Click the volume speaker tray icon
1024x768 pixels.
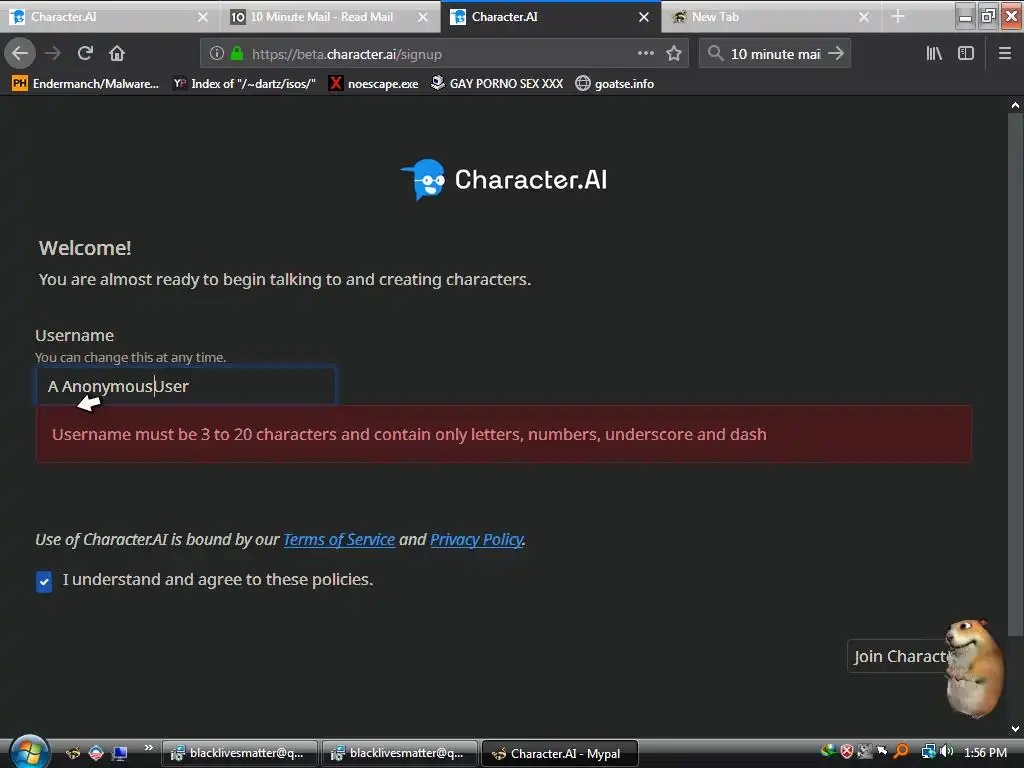click(x=946, y=752)
